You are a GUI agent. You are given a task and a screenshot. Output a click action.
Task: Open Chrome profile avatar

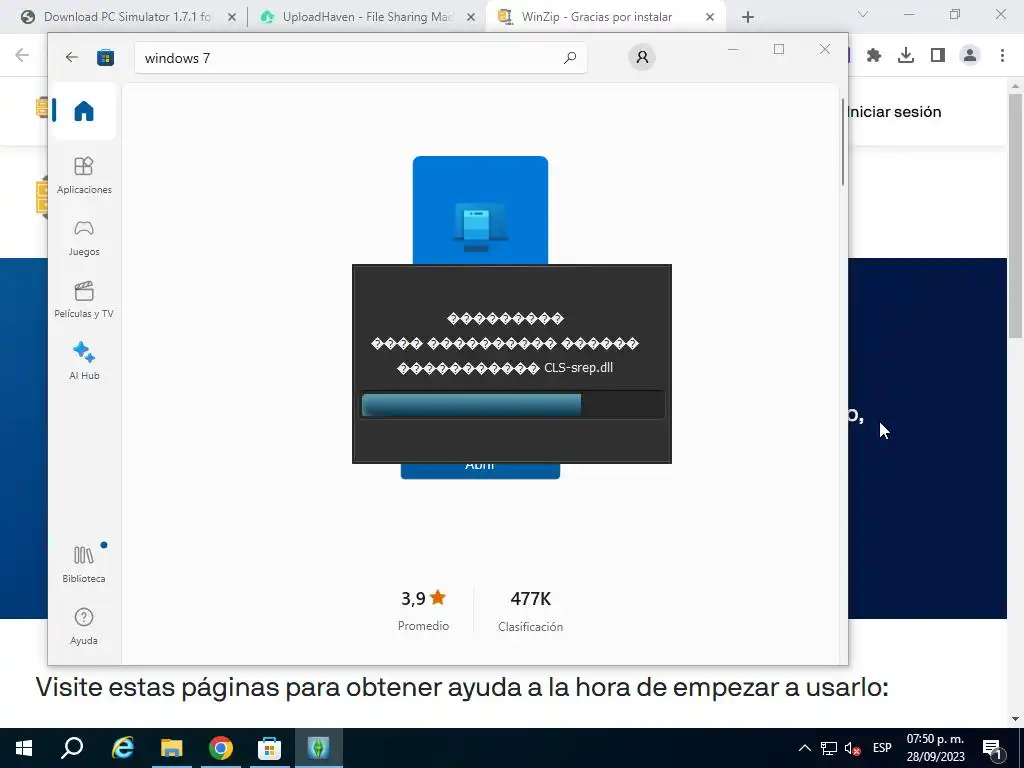970,56
